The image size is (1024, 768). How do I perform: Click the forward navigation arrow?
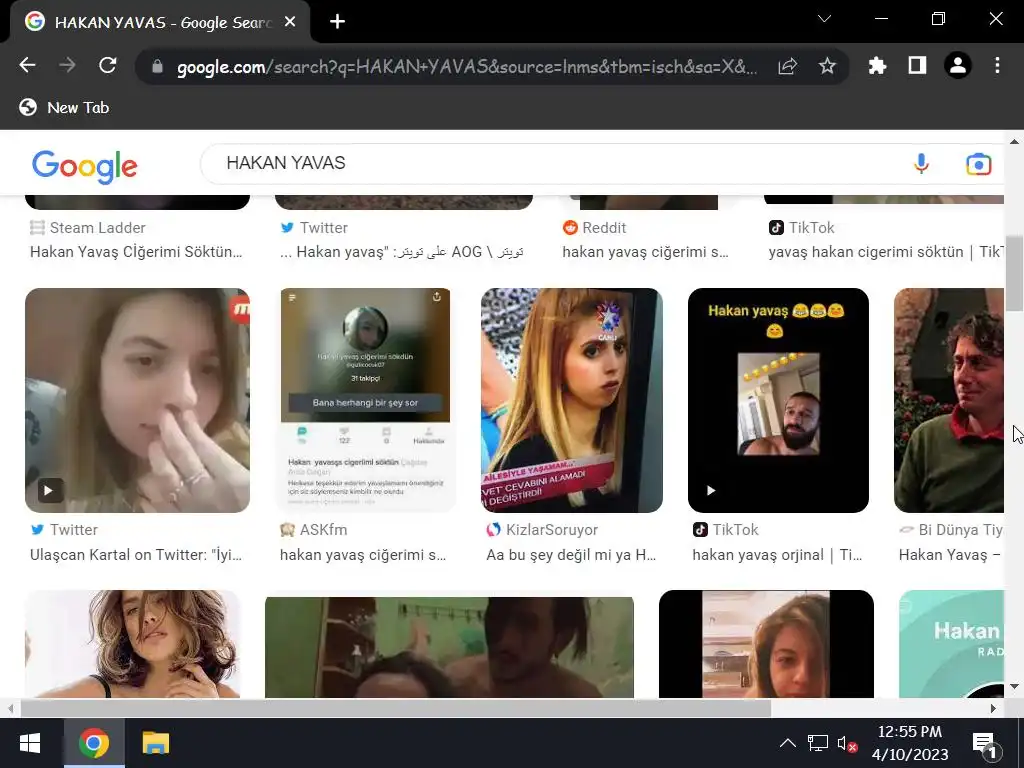[x=67, y=65]
